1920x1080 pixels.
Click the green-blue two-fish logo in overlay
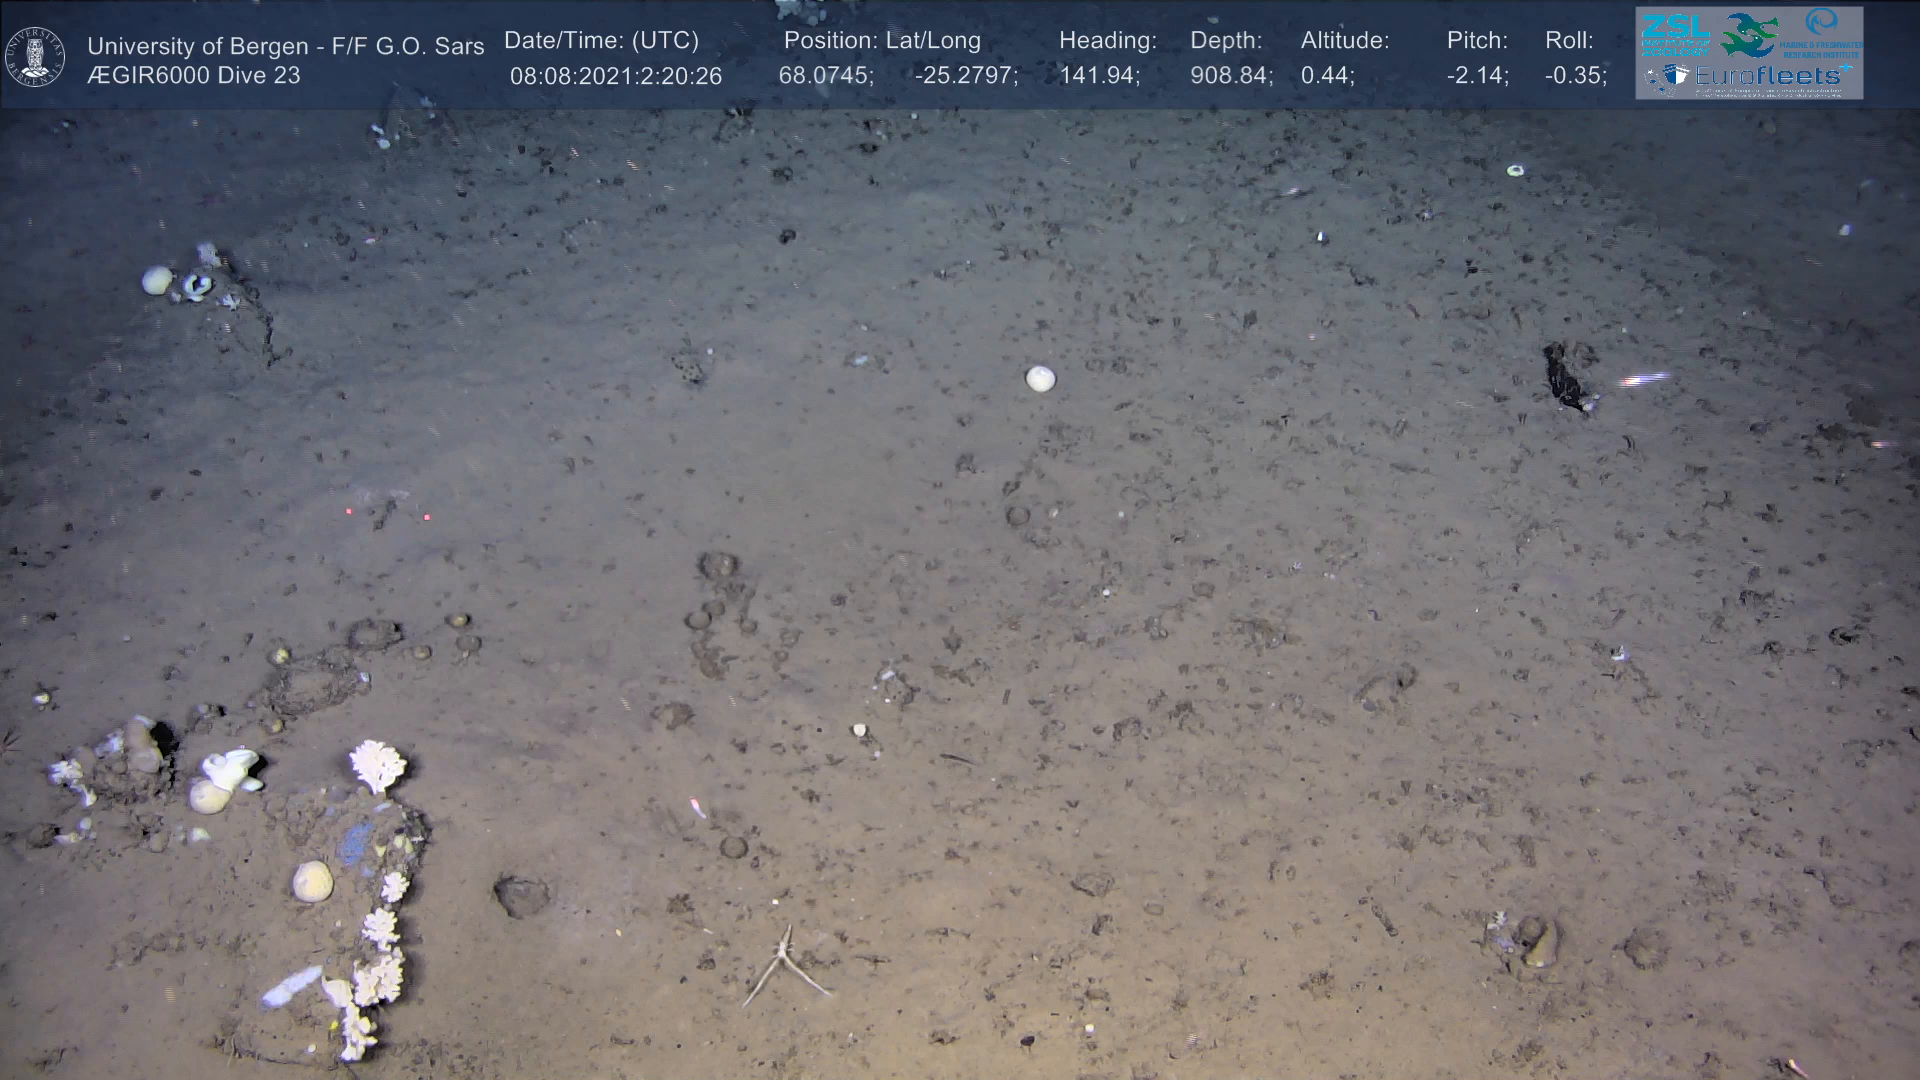coord(1748,35)
